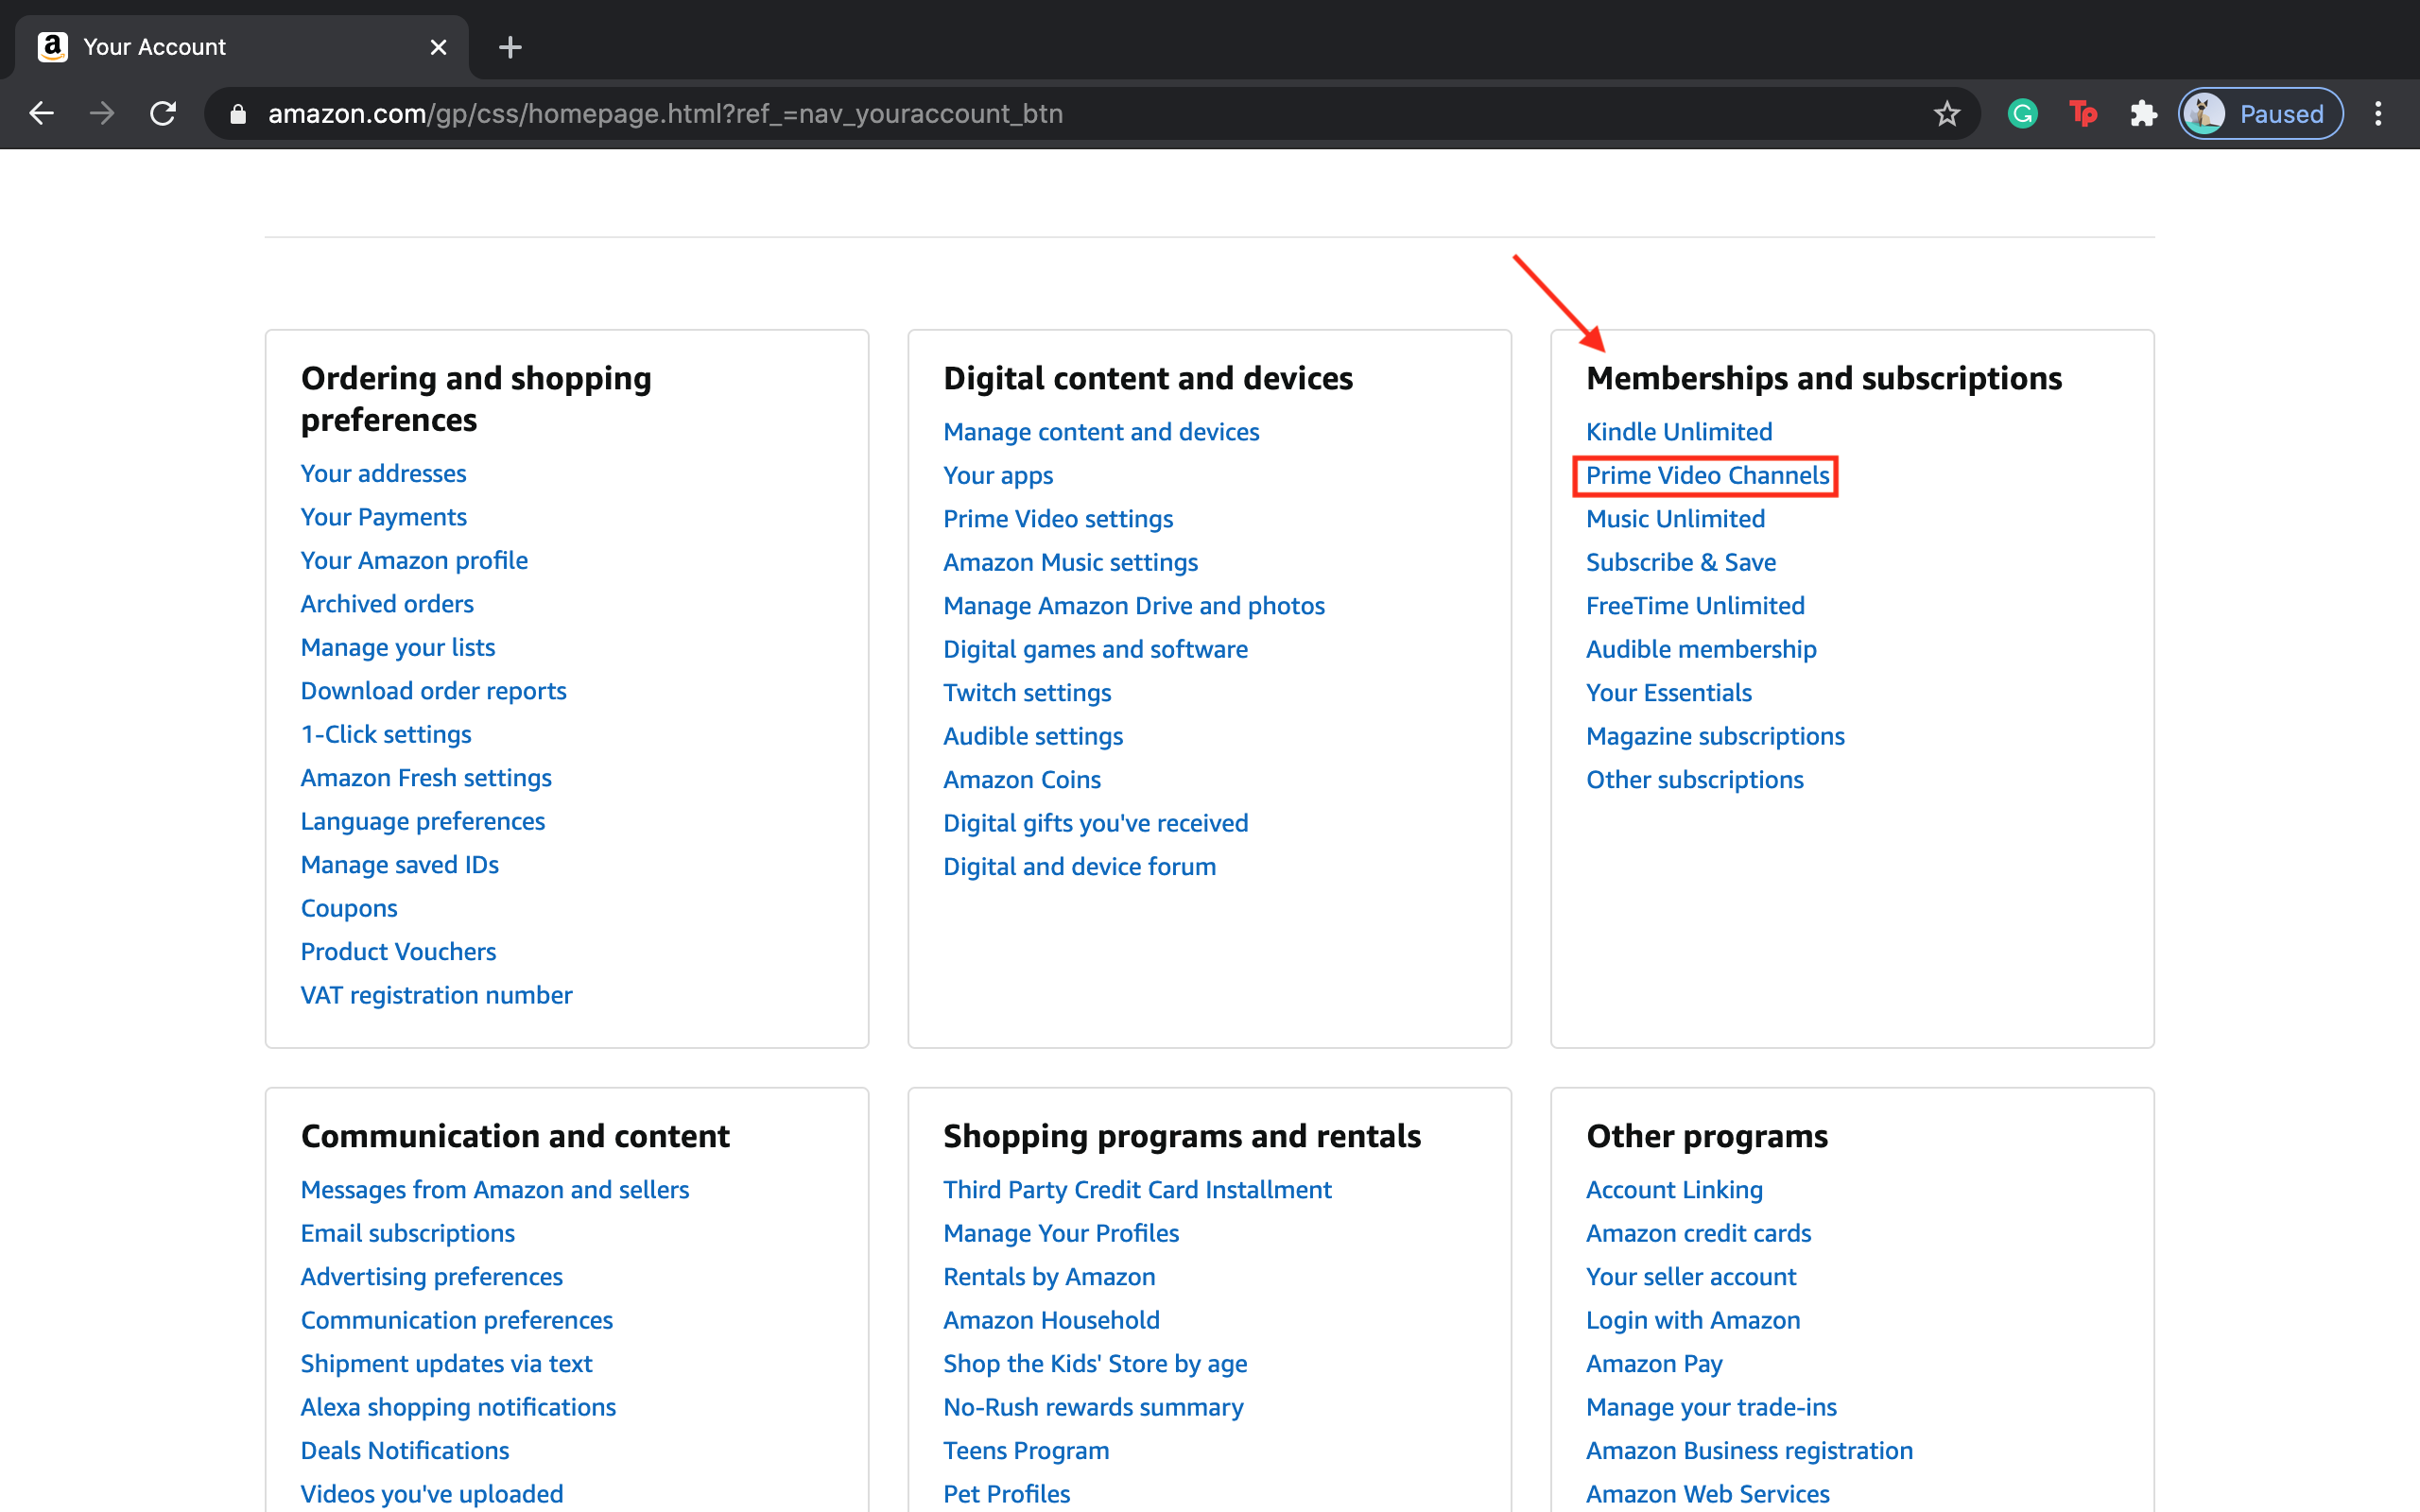Open Email subscriptions
Viewport: 2420px width, 1512px height.
click(408, 1233)
